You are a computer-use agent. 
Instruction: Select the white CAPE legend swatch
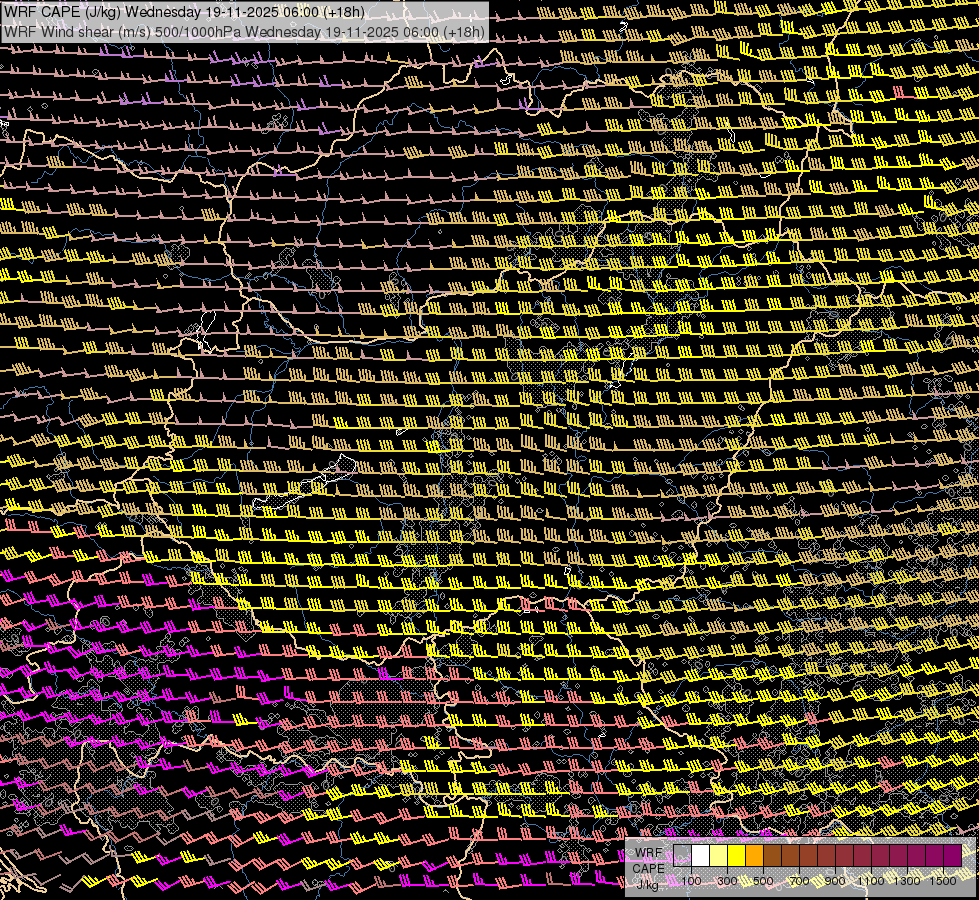click(701, 855)
